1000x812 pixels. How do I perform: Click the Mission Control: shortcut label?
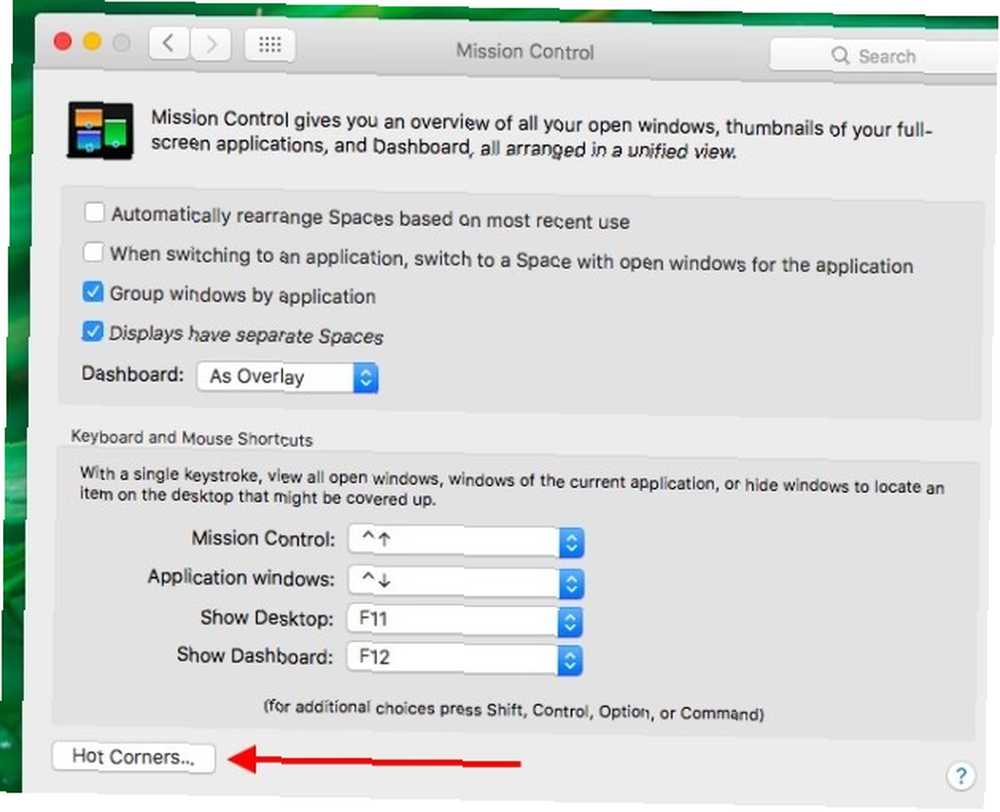click(263, 538)
